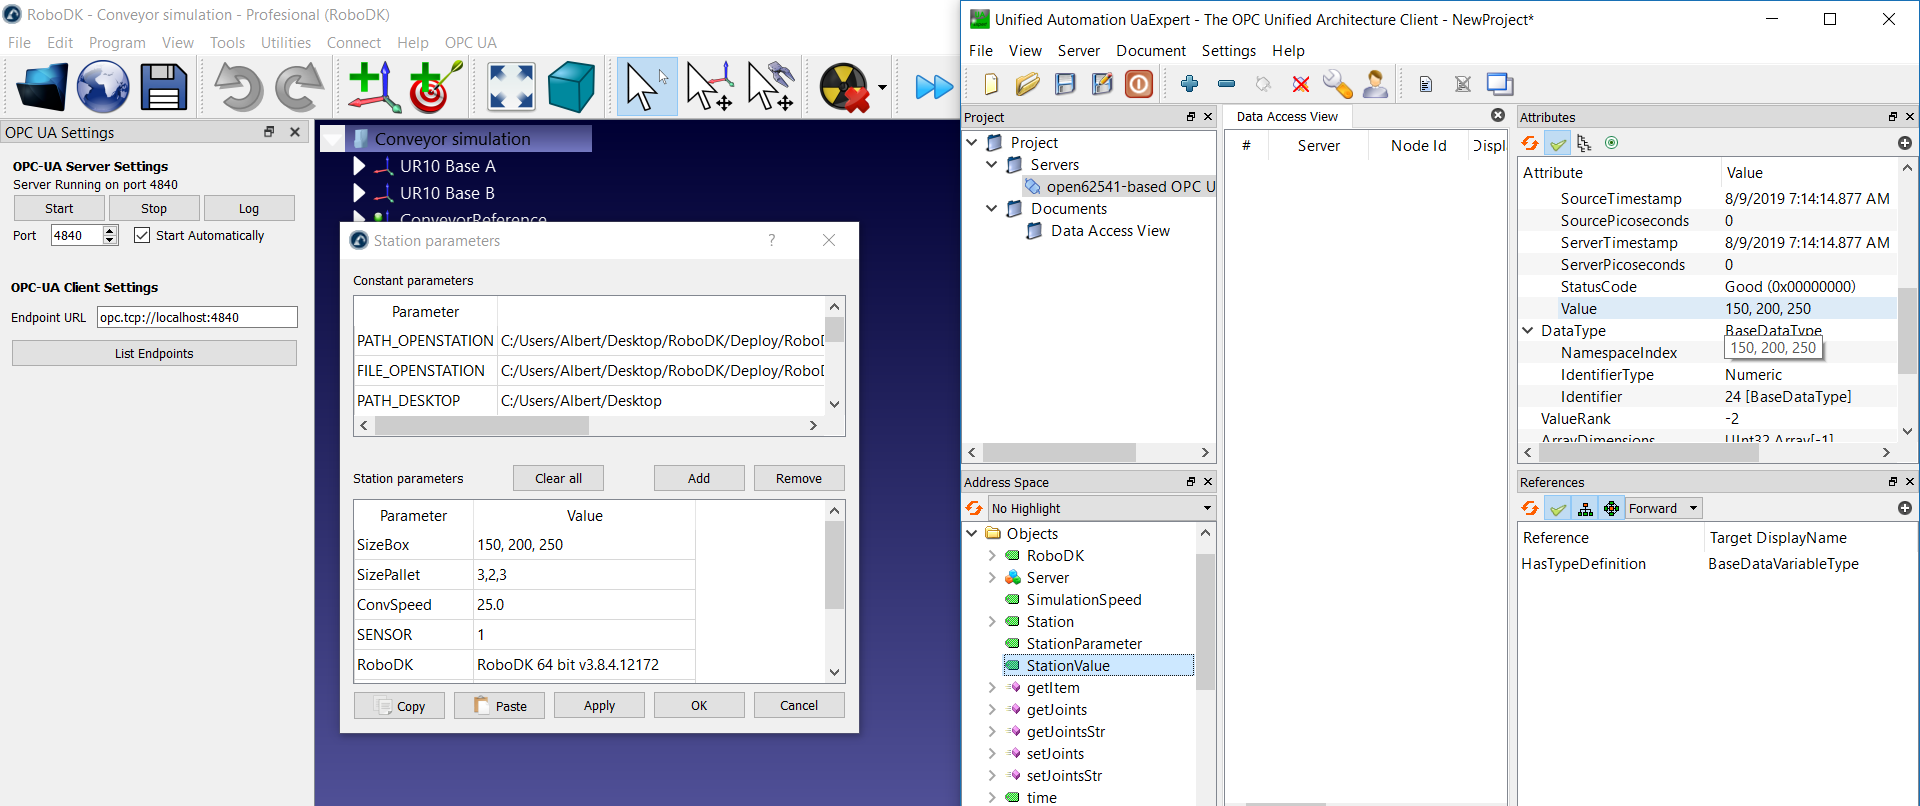Click the Add Server plus icon in UaExpert

1189,84
